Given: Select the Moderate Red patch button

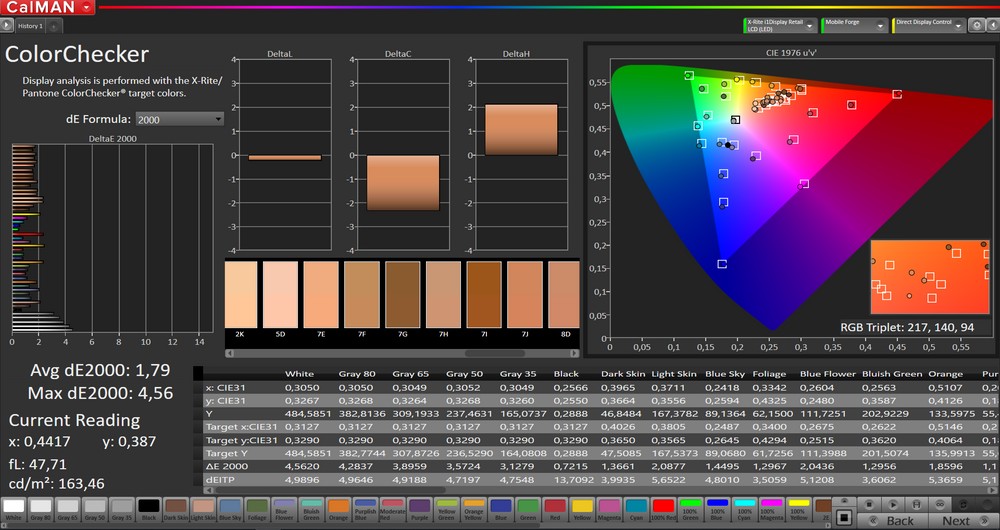Looking at the screenshot, I should coord(392,510).
